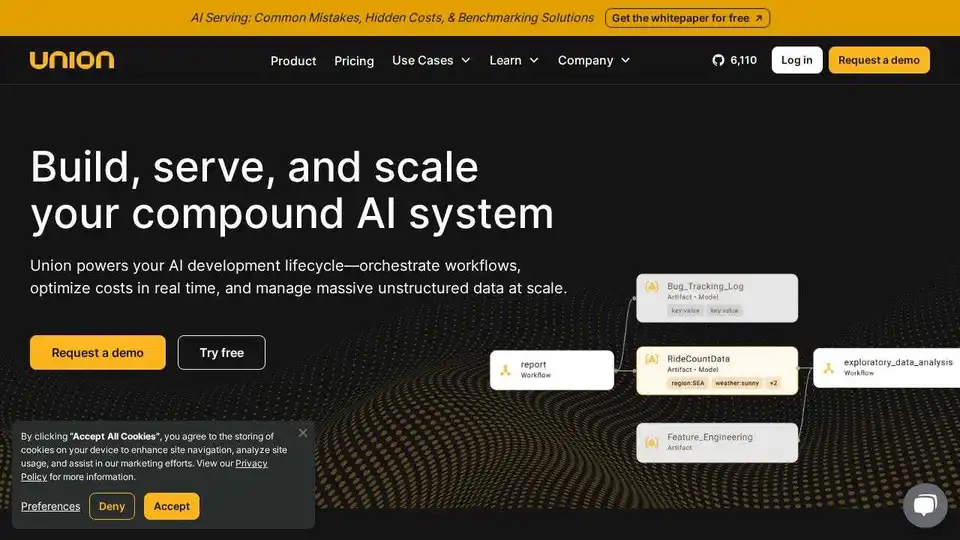Click the Bug_Tracking_Log card title
The width and height of the screenshot is (960, 540).
705,286
